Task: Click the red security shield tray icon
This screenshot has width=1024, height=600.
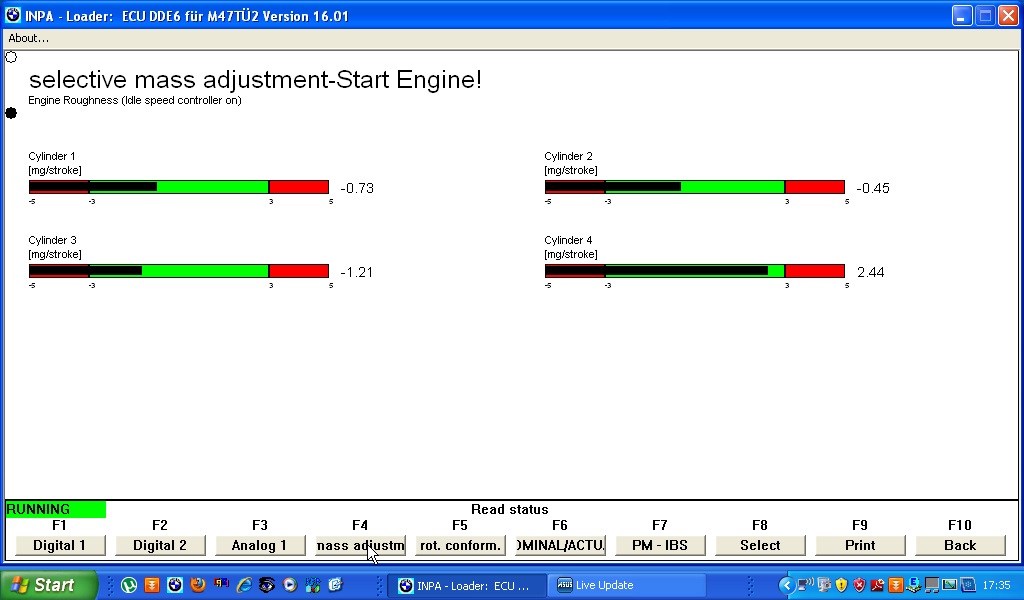Action: [x=859, y=585]
